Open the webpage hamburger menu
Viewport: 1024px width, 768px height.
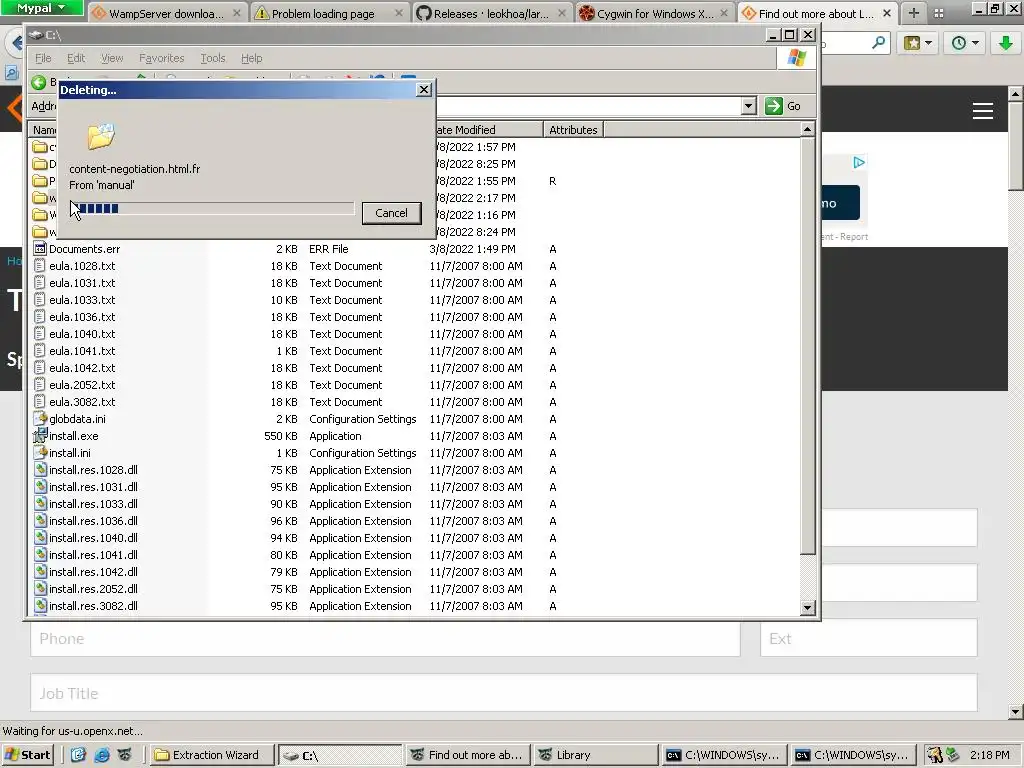click(982, 111)
